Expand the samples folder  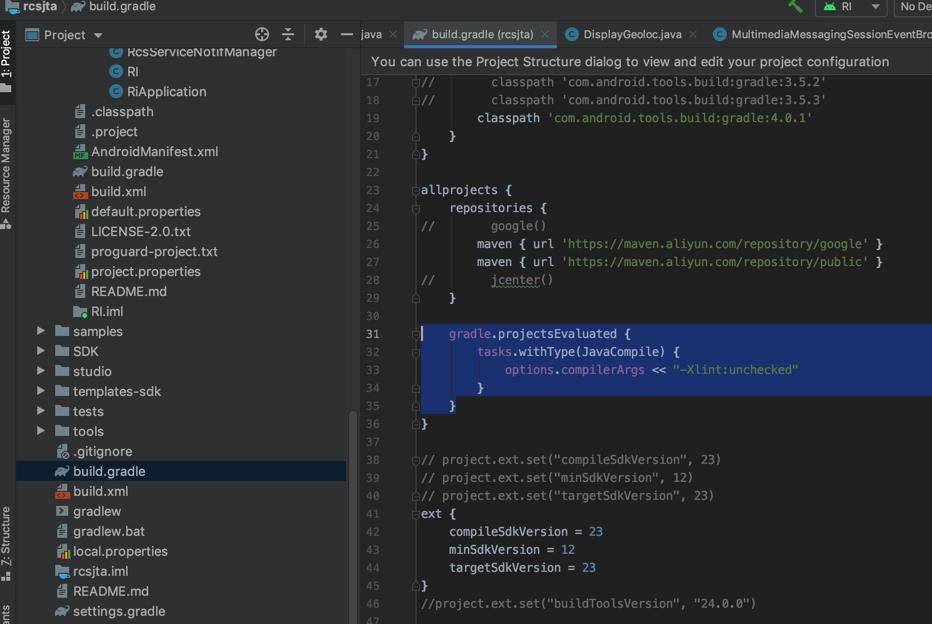click(40, 330)
